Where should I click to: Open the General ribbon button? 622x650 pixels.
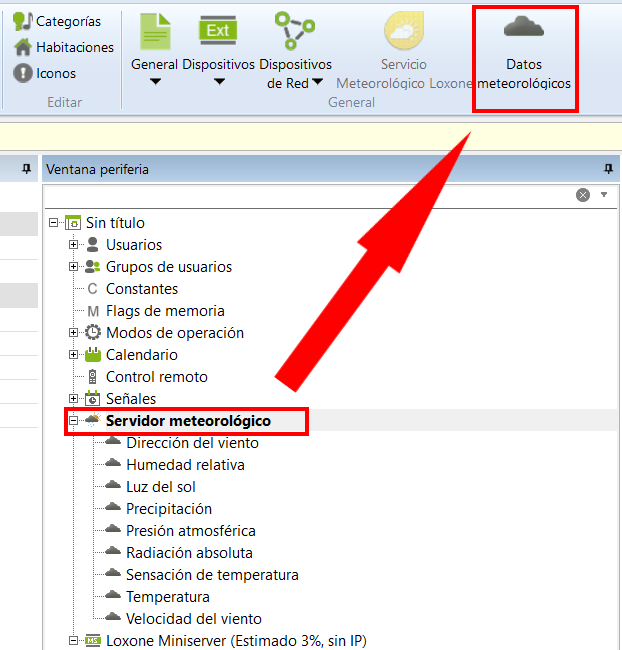pyautogui.click(x=155, y=33)
